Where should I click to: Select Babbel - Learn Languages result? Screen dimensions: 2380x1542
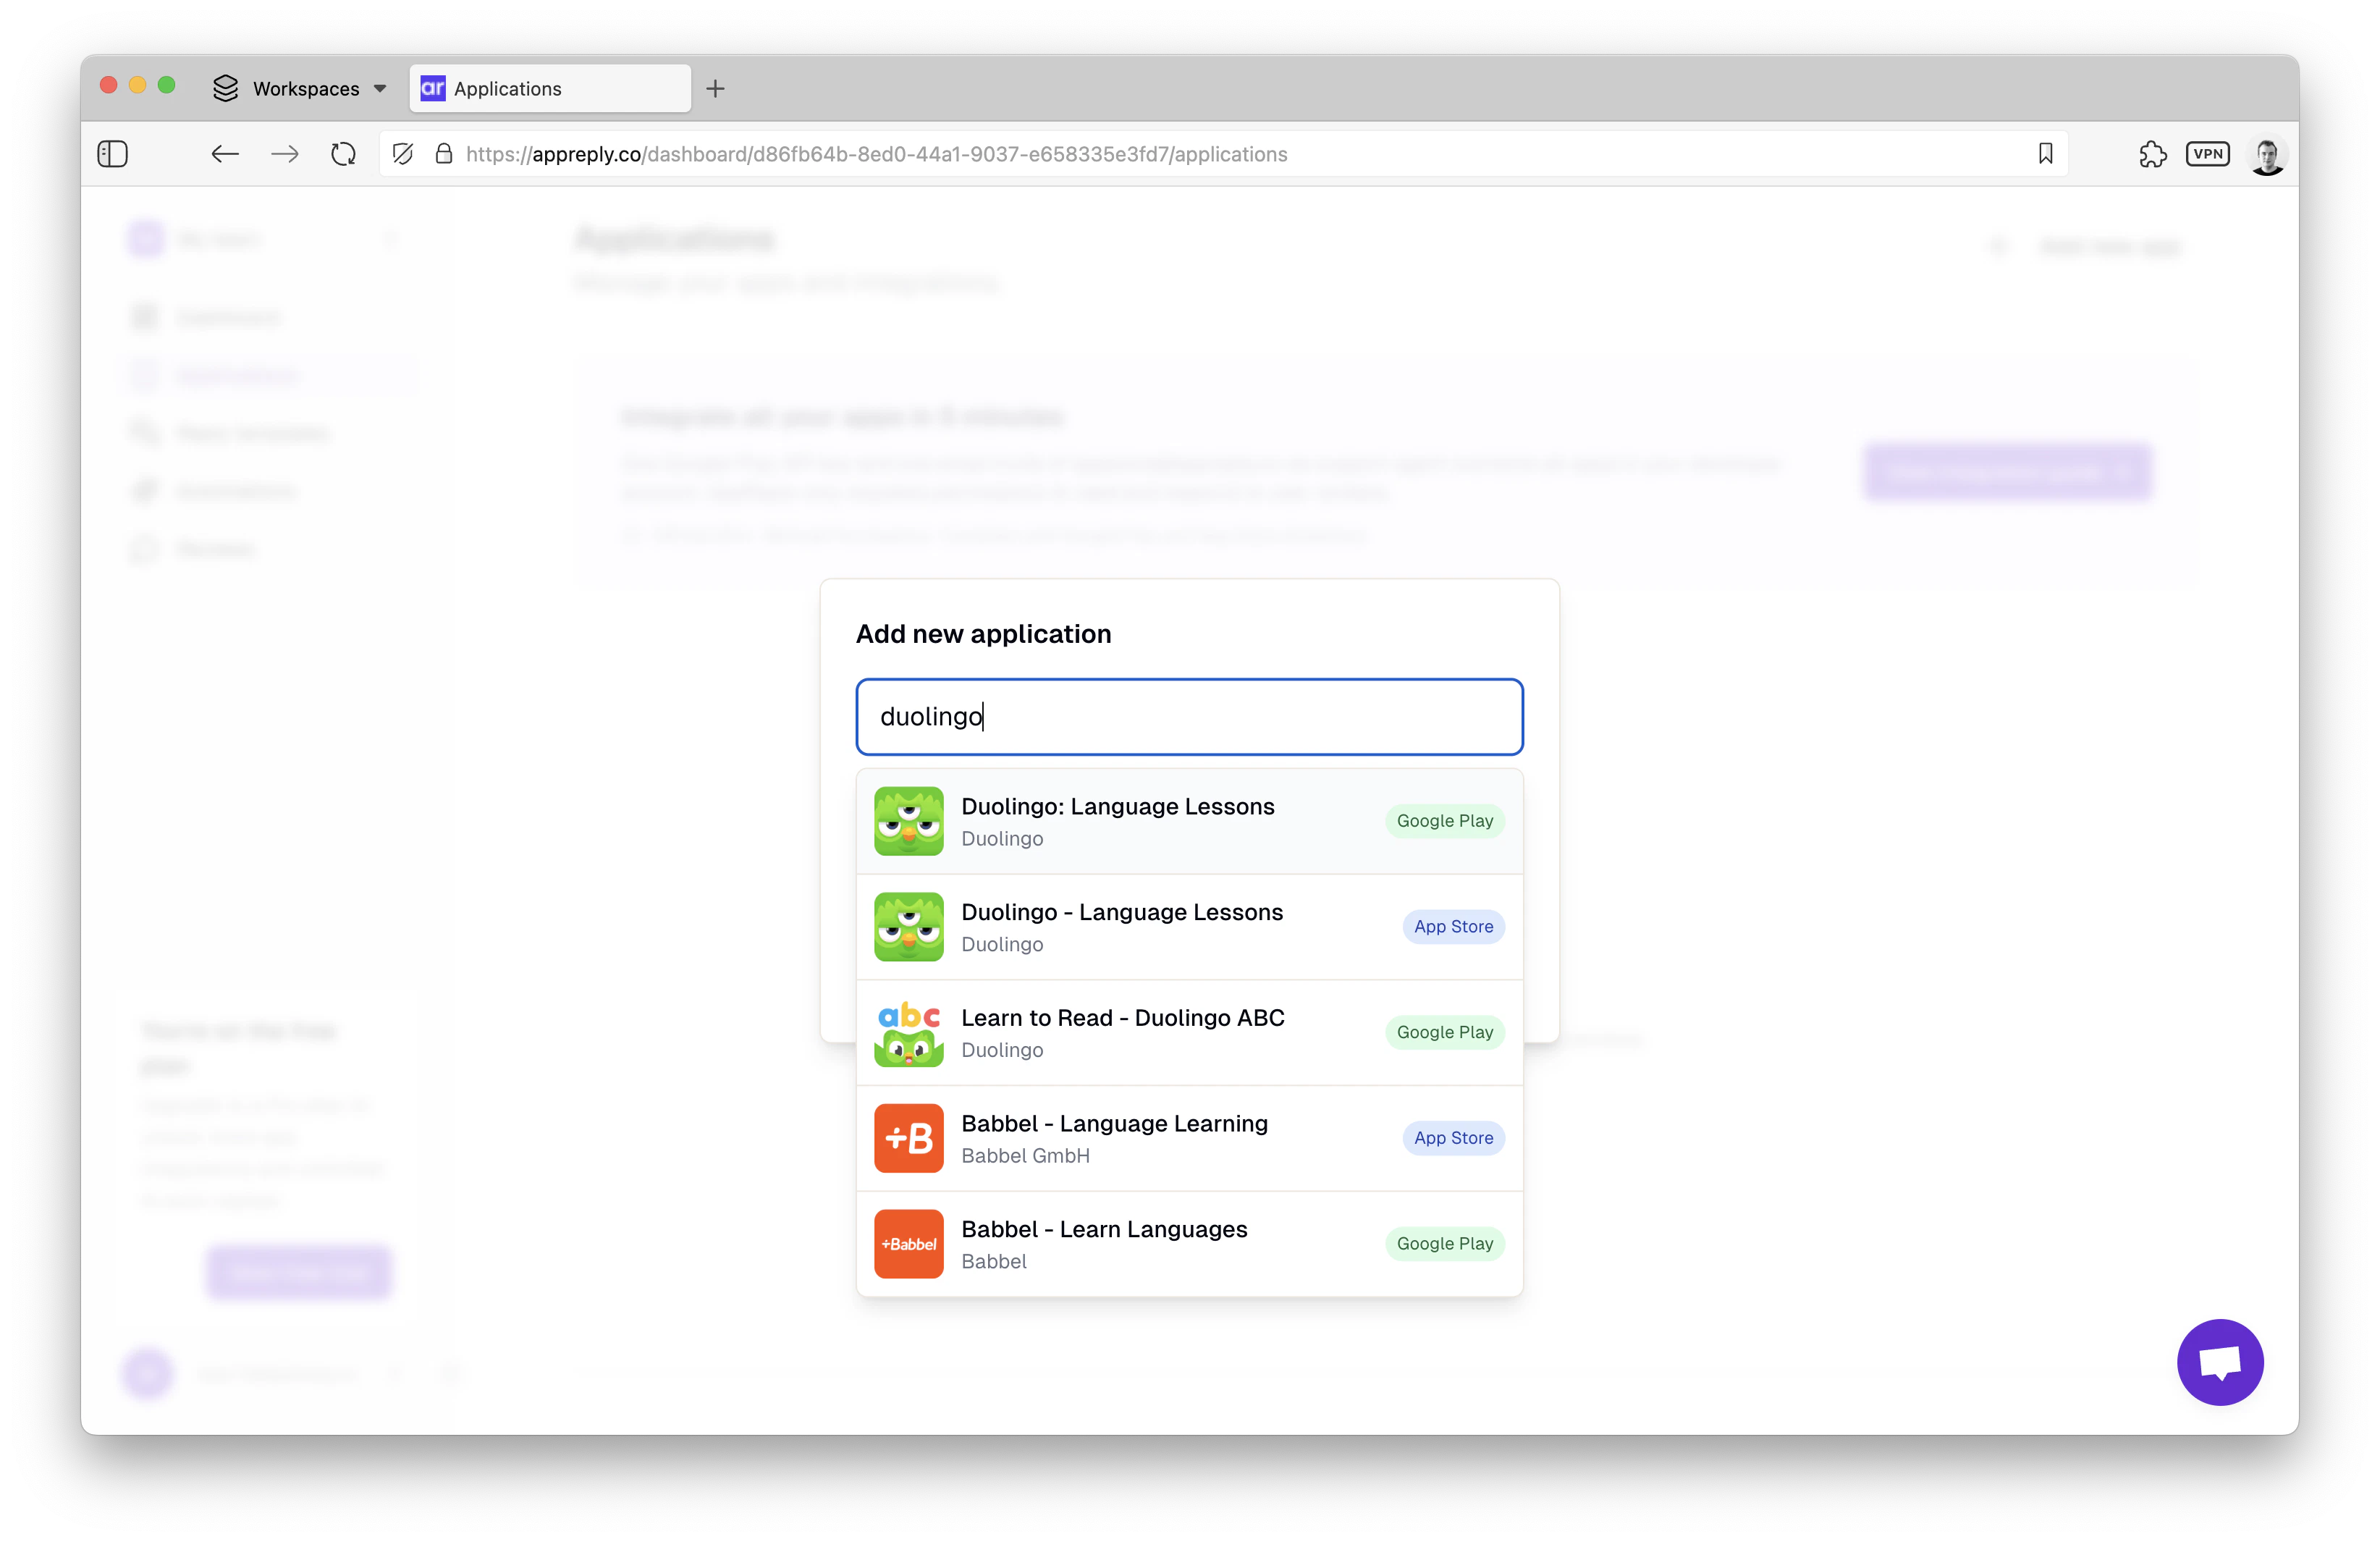pos(1189,1244)
